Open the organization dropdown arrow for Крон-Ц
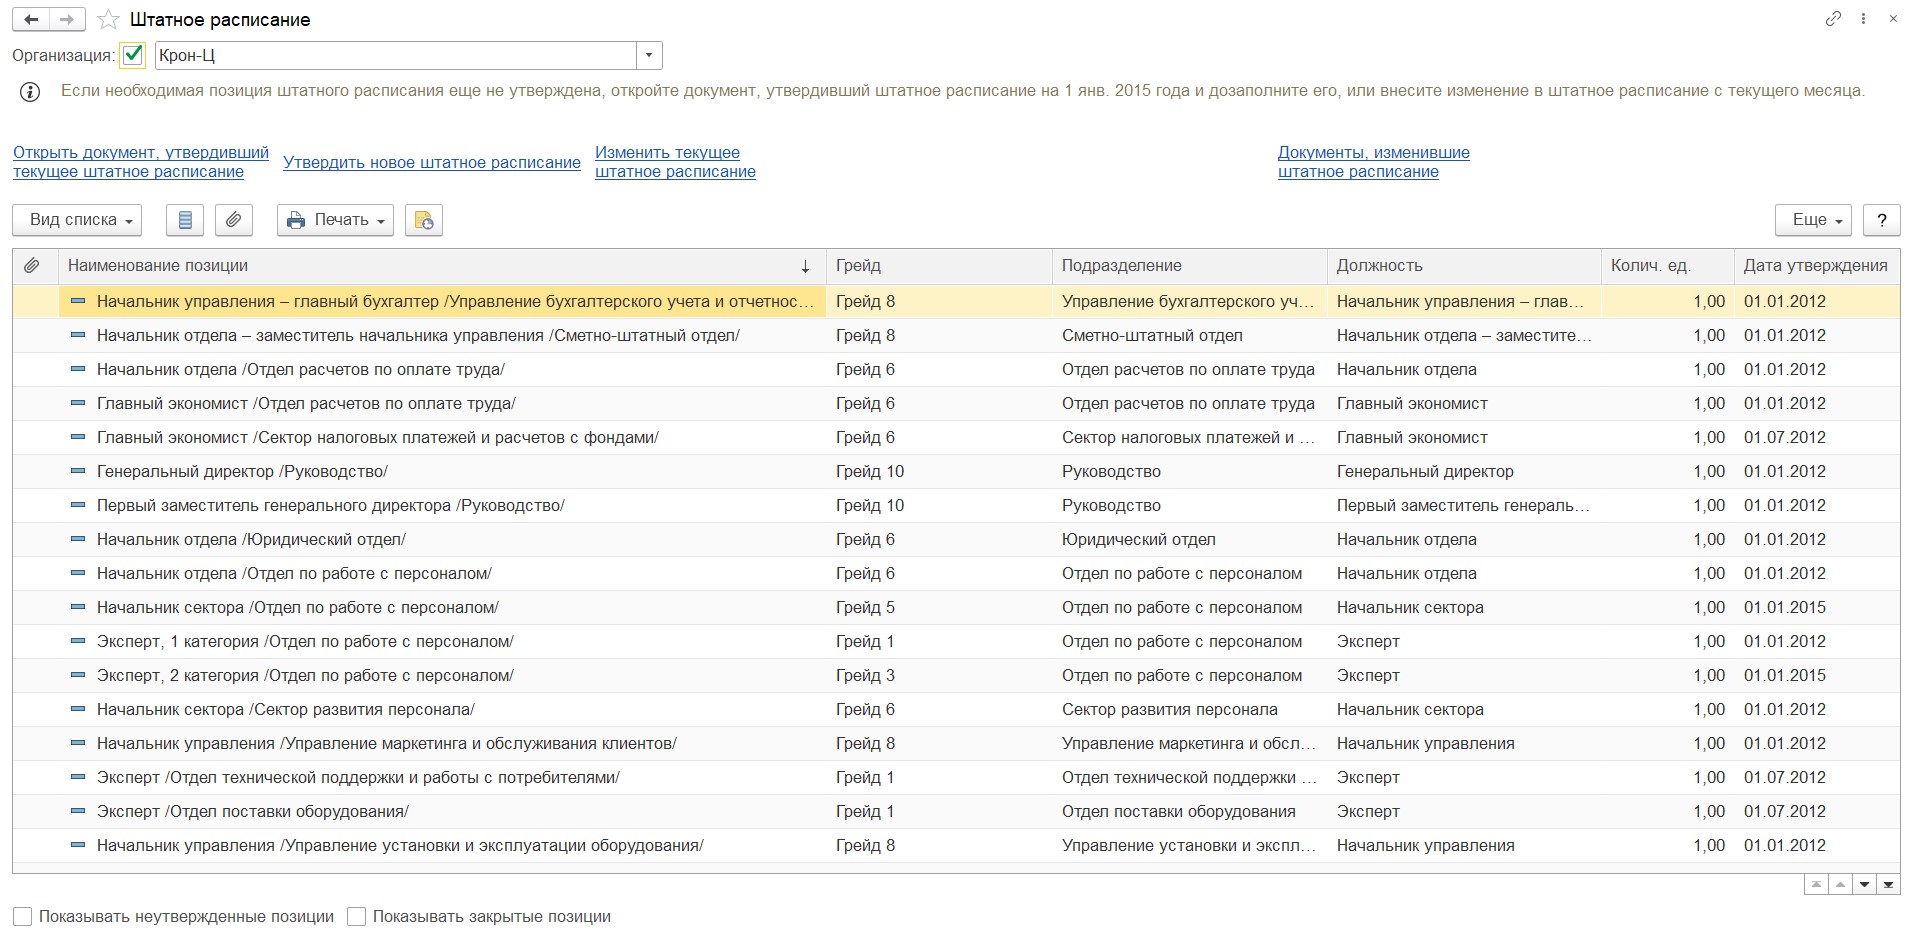Screen dimensions: 1915x933 click(649, 56)
